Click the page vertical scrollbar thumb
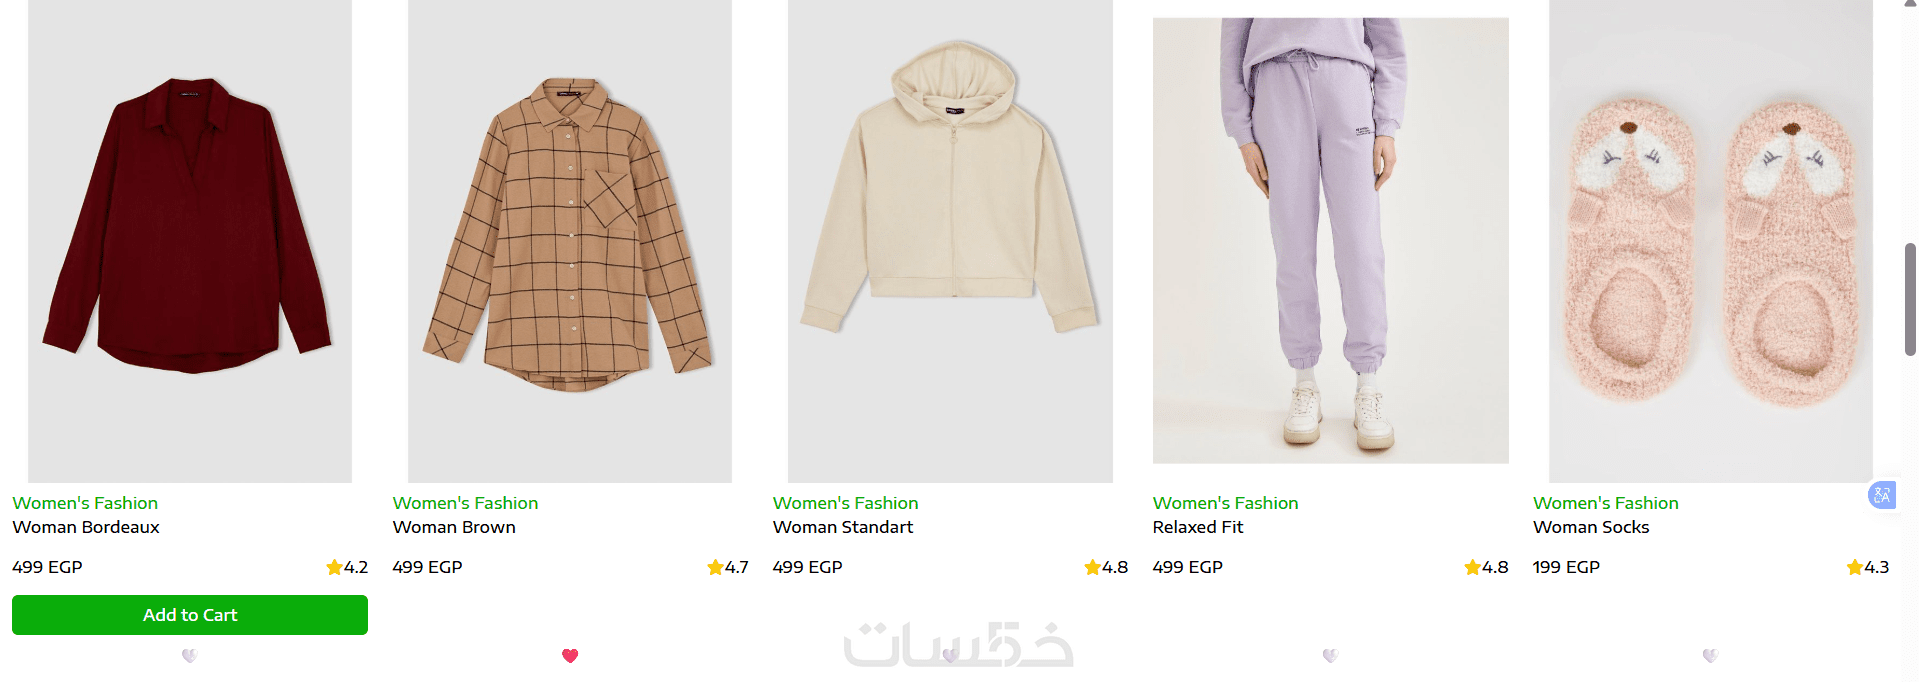 pos(1910,299)
